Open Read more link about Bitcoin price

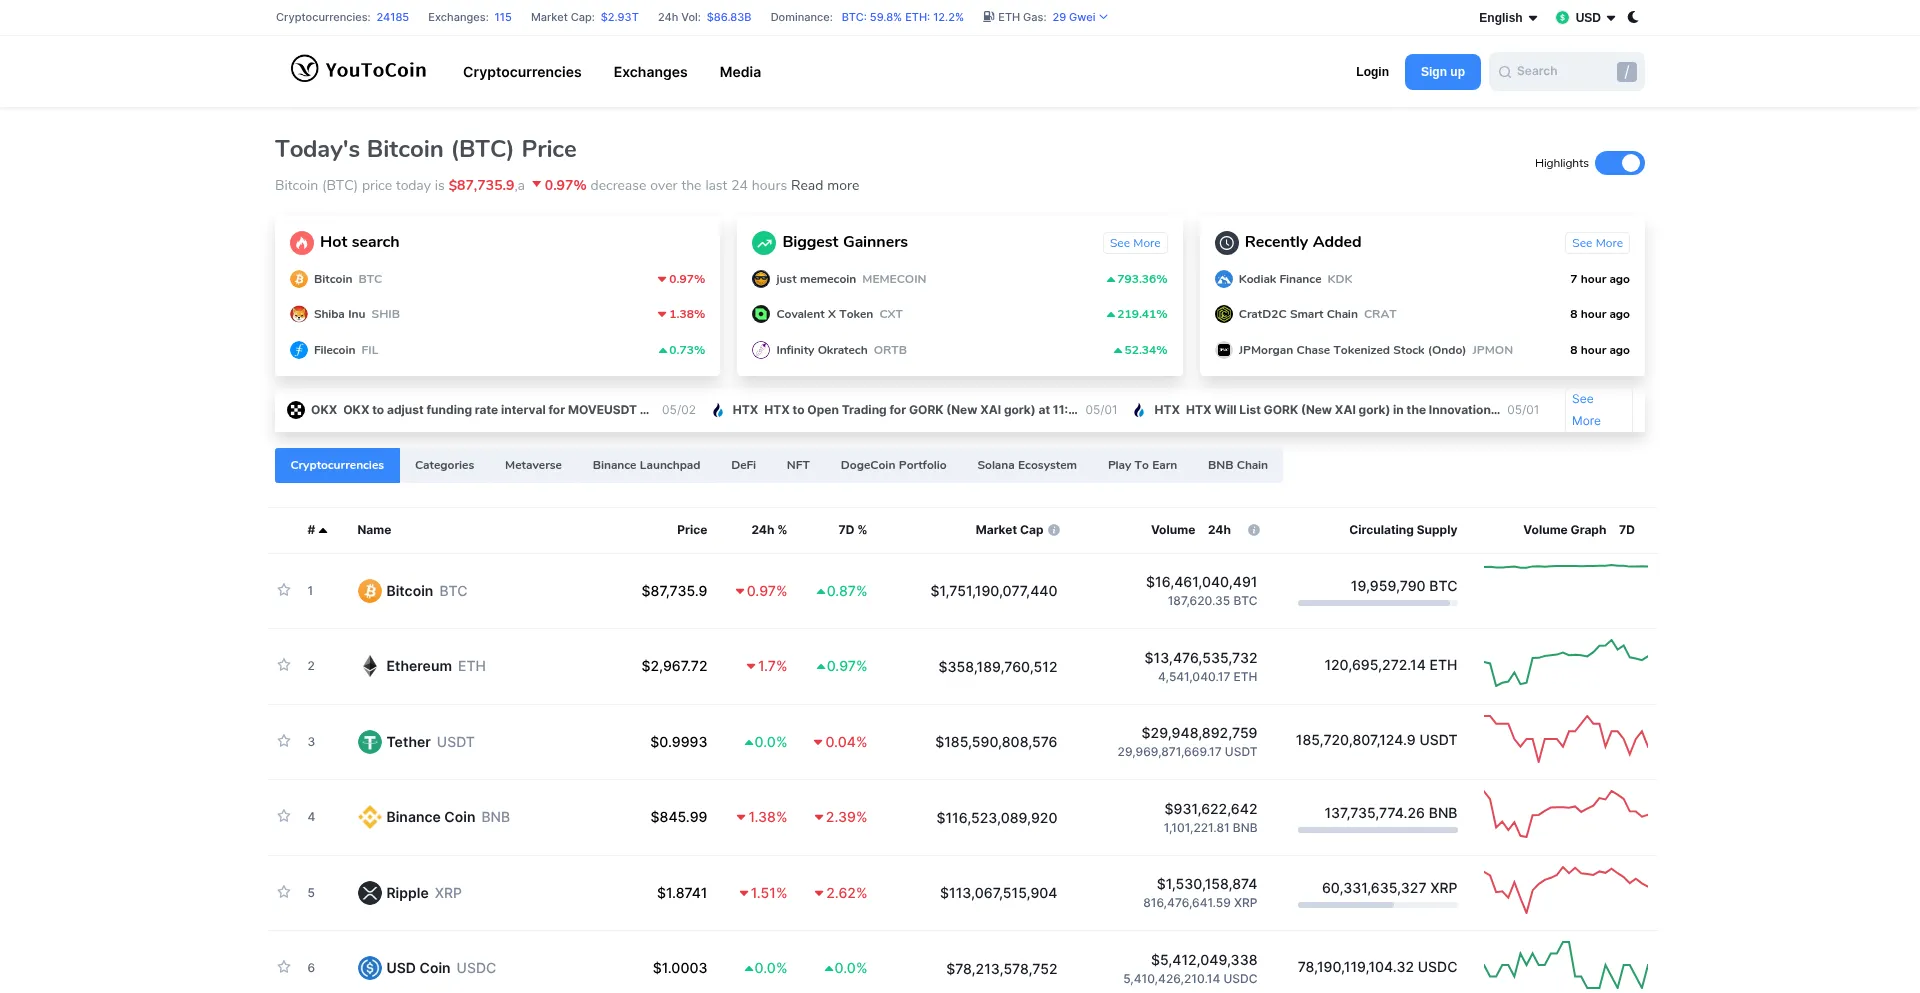coord(823,185)
